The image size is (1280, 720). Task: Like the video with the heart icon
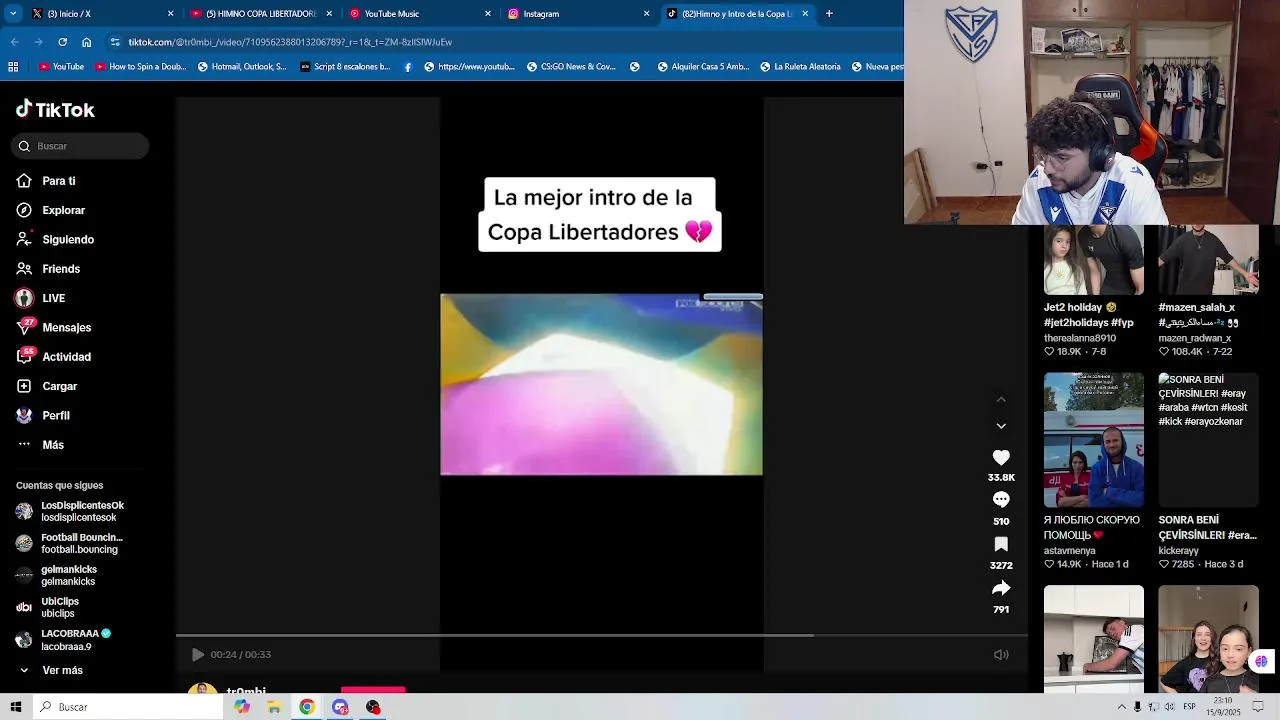(1001, 458)
